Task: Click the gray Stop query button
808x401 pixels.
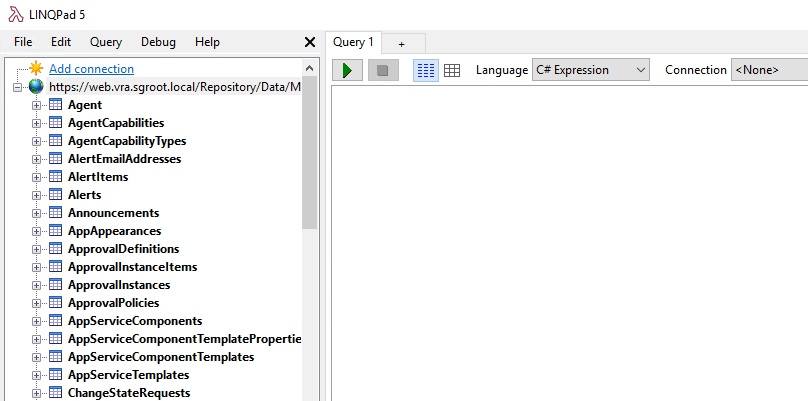Action: (383, 70)
